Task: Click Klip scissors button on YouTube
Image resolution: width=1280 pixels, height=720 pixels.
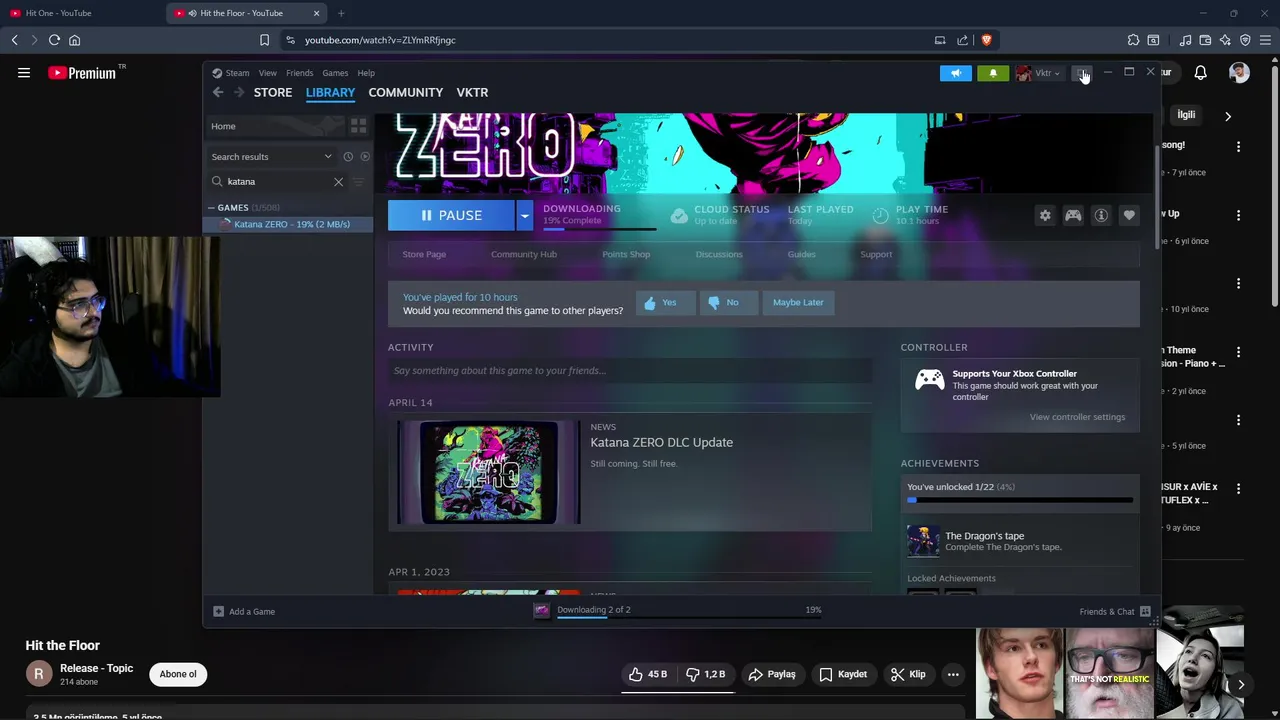Action: click(908, 674)
